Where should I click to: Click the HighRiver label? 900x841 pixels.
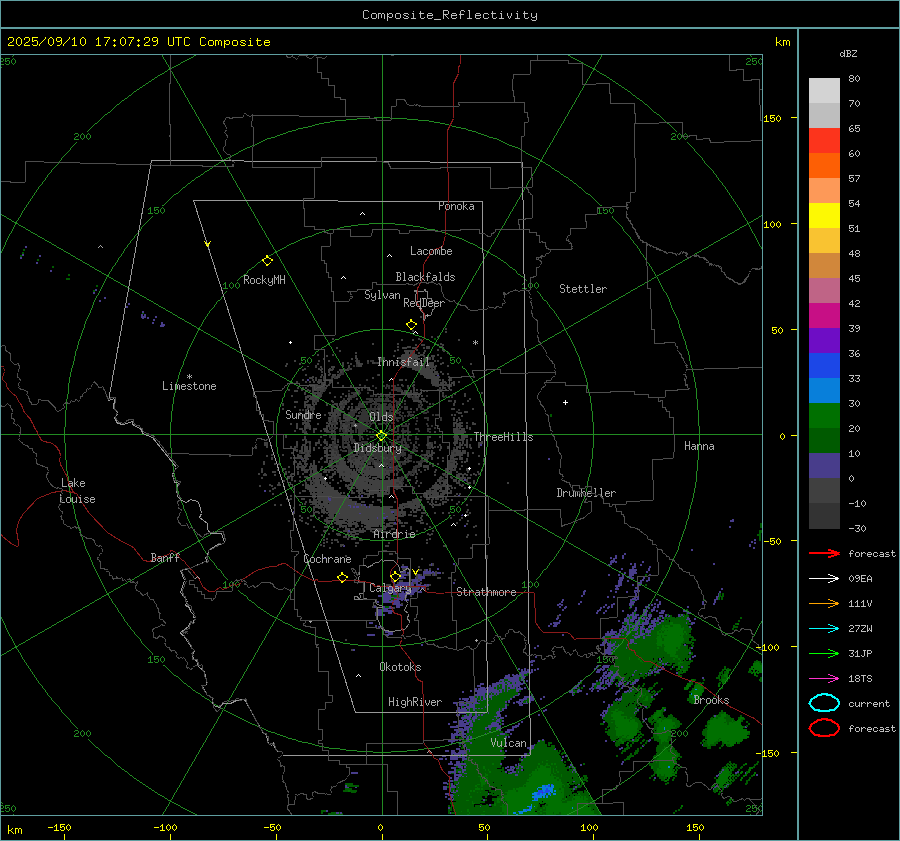[x=415, y=702]
